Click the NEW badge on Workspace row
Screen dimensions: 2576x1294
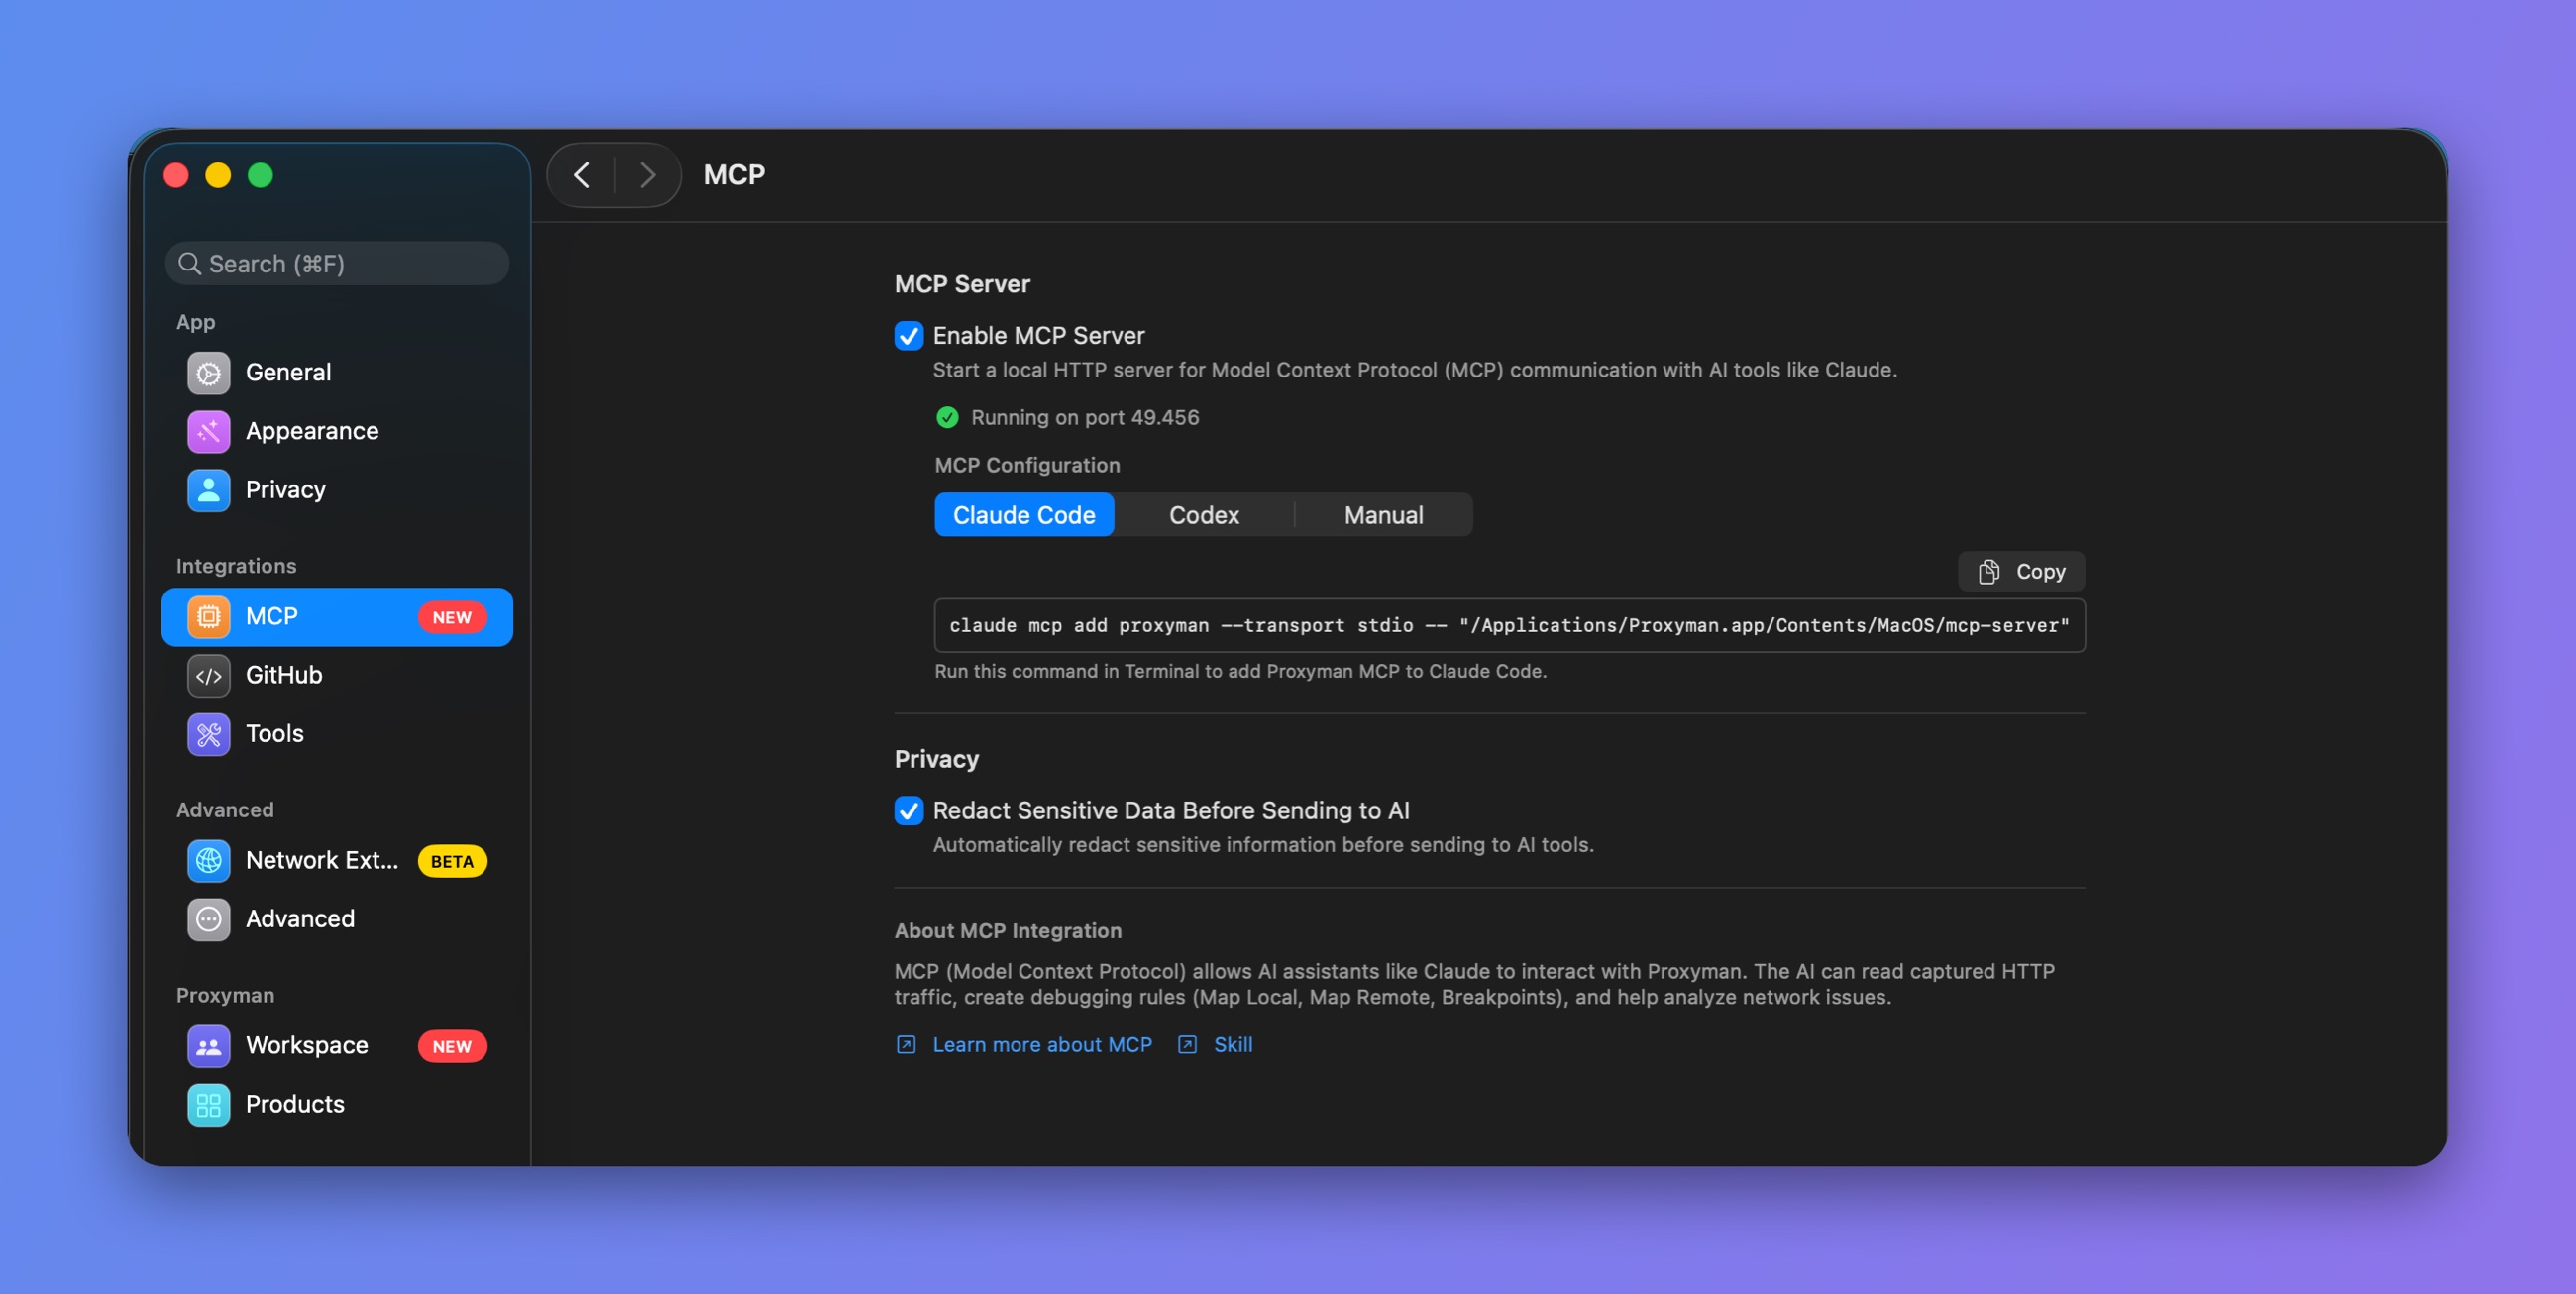452,1047
